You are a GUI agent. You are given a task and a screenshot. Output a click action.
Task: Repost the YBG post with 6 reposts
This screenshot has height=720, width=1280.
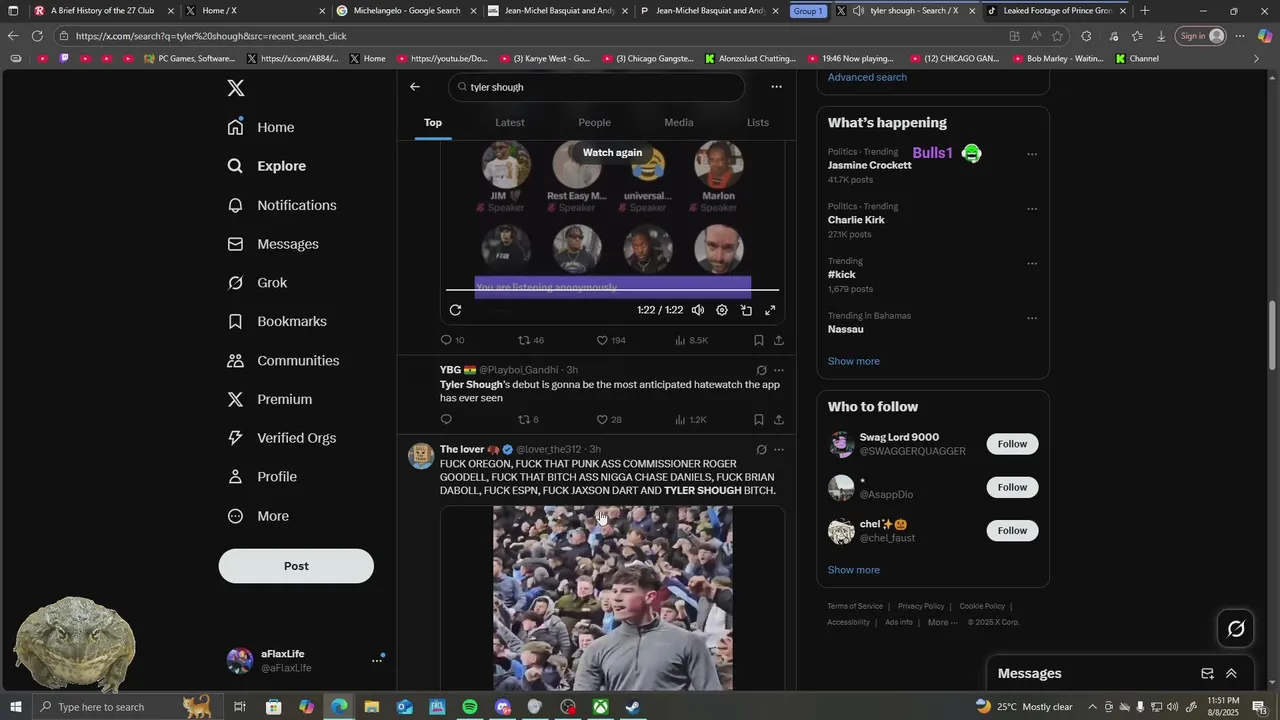click(528, 419)
